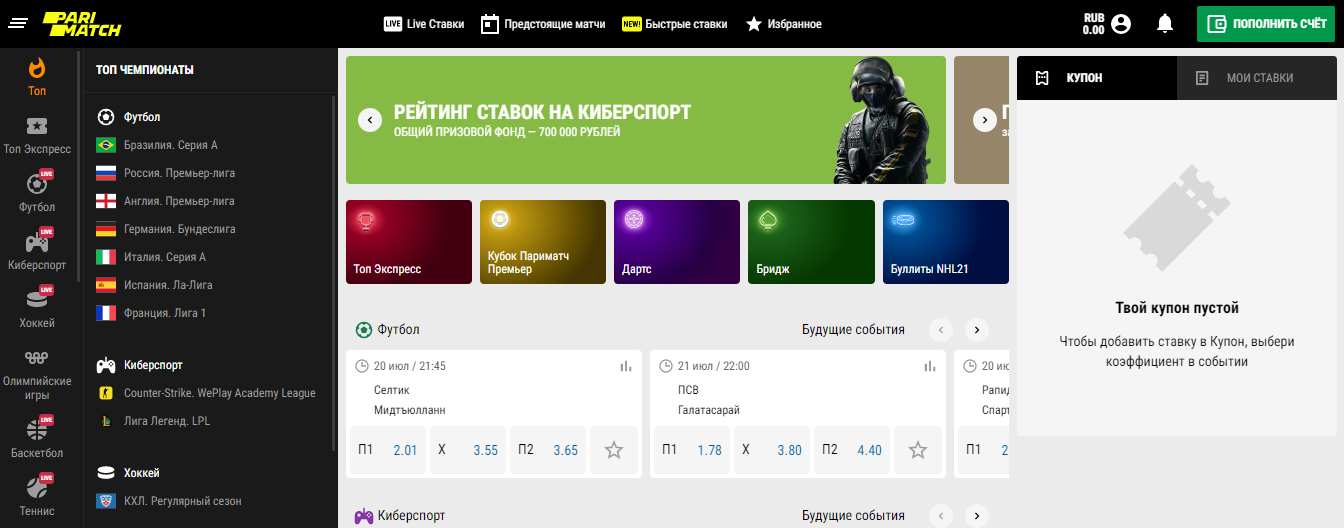This screenshot has height=528, width=1344.
Task: Click previous arrow in Киберспорт section
Action: click(941, 516)
